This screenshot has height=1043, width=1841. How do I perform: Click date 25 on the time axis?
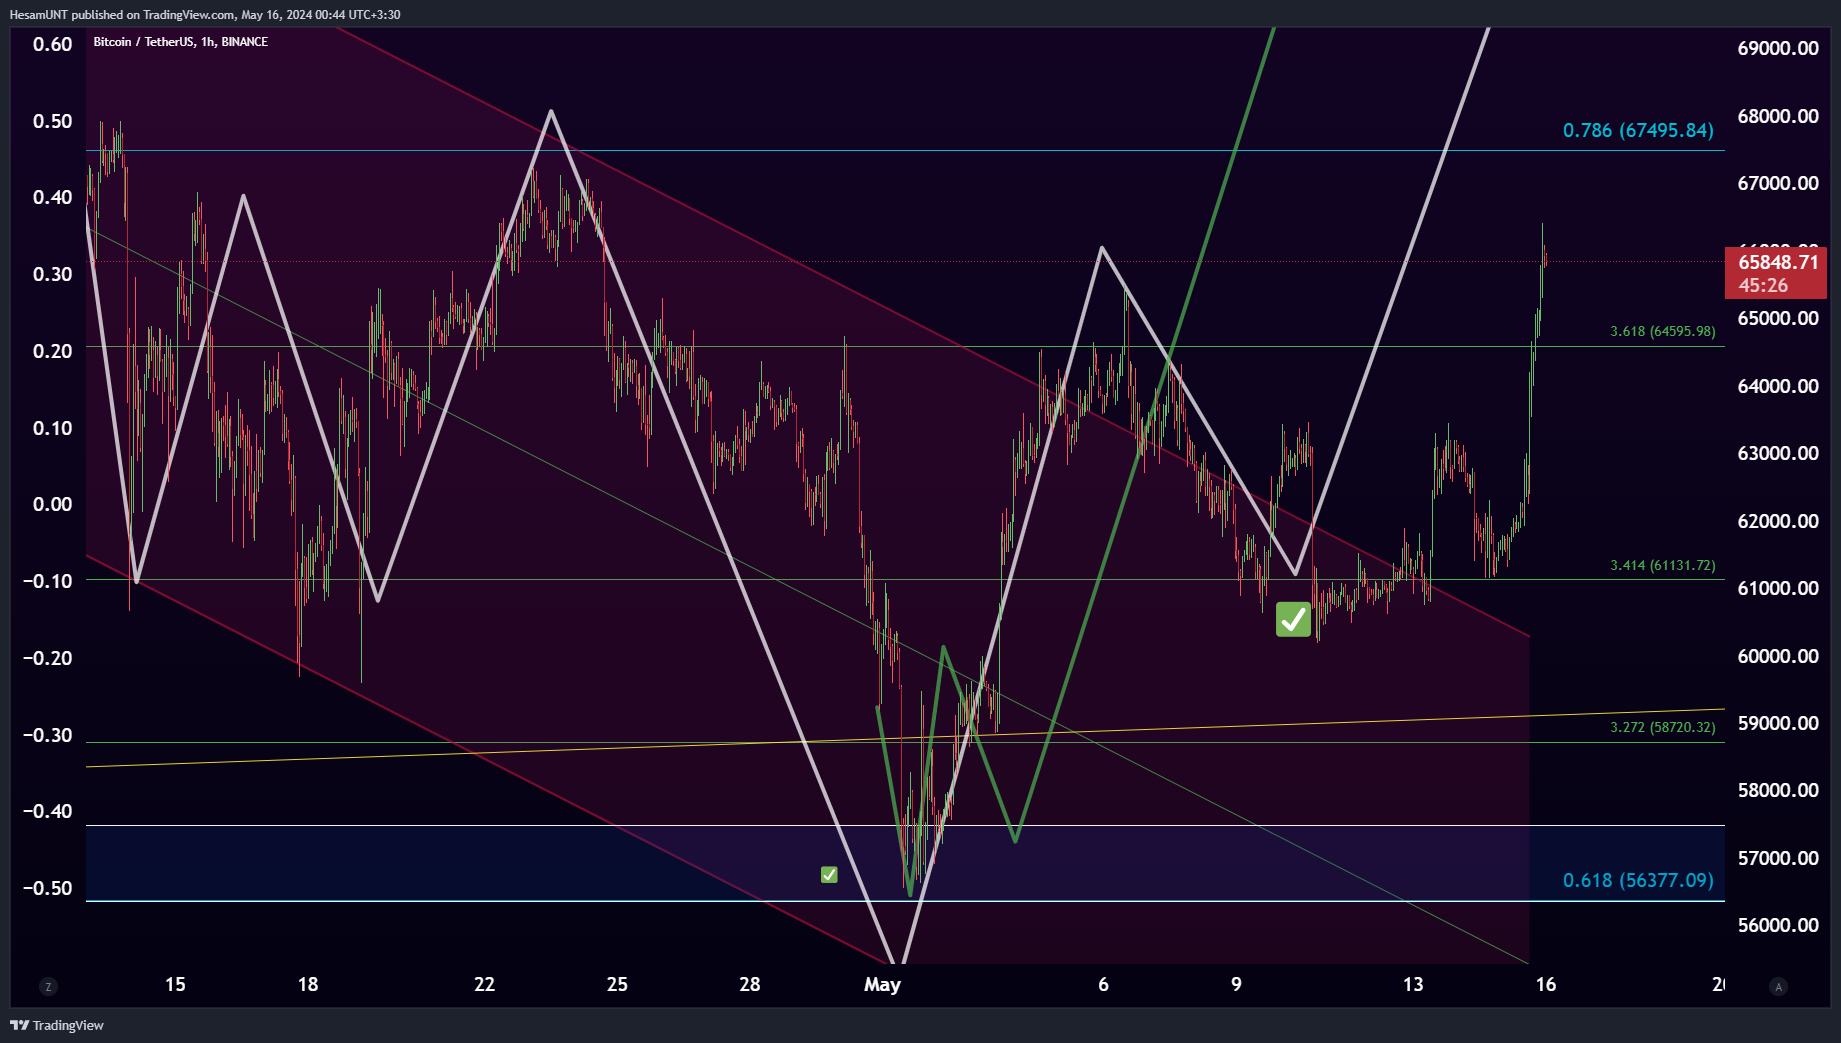tap(617, 984)
